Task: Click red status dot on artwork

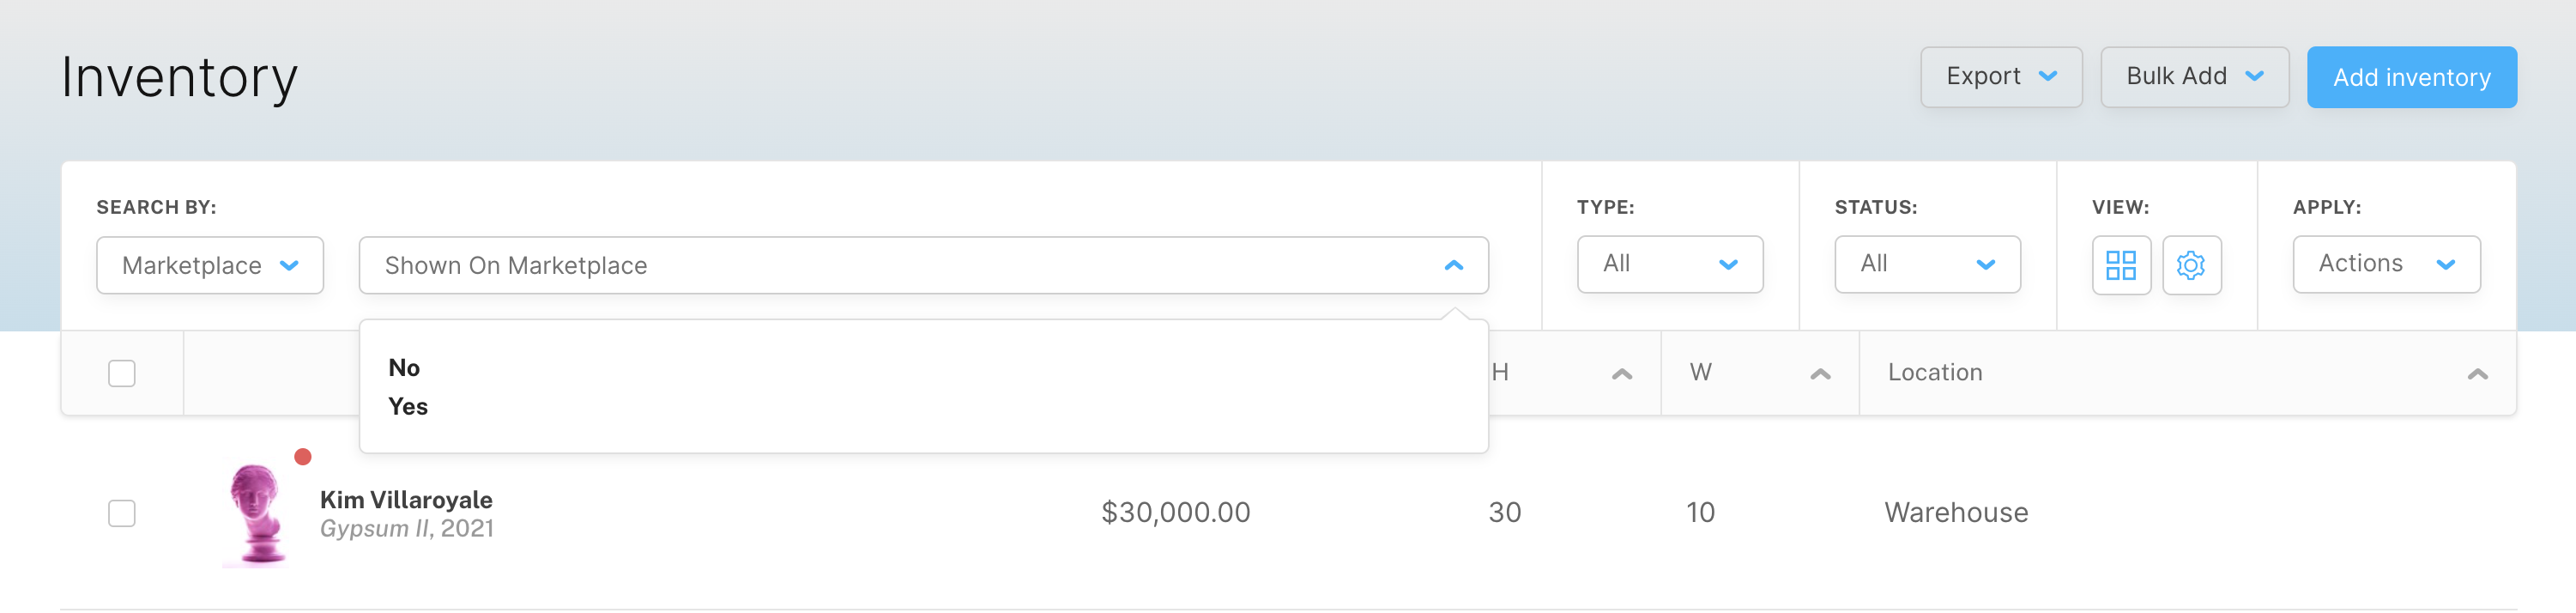Action: [x=303, y=457]
